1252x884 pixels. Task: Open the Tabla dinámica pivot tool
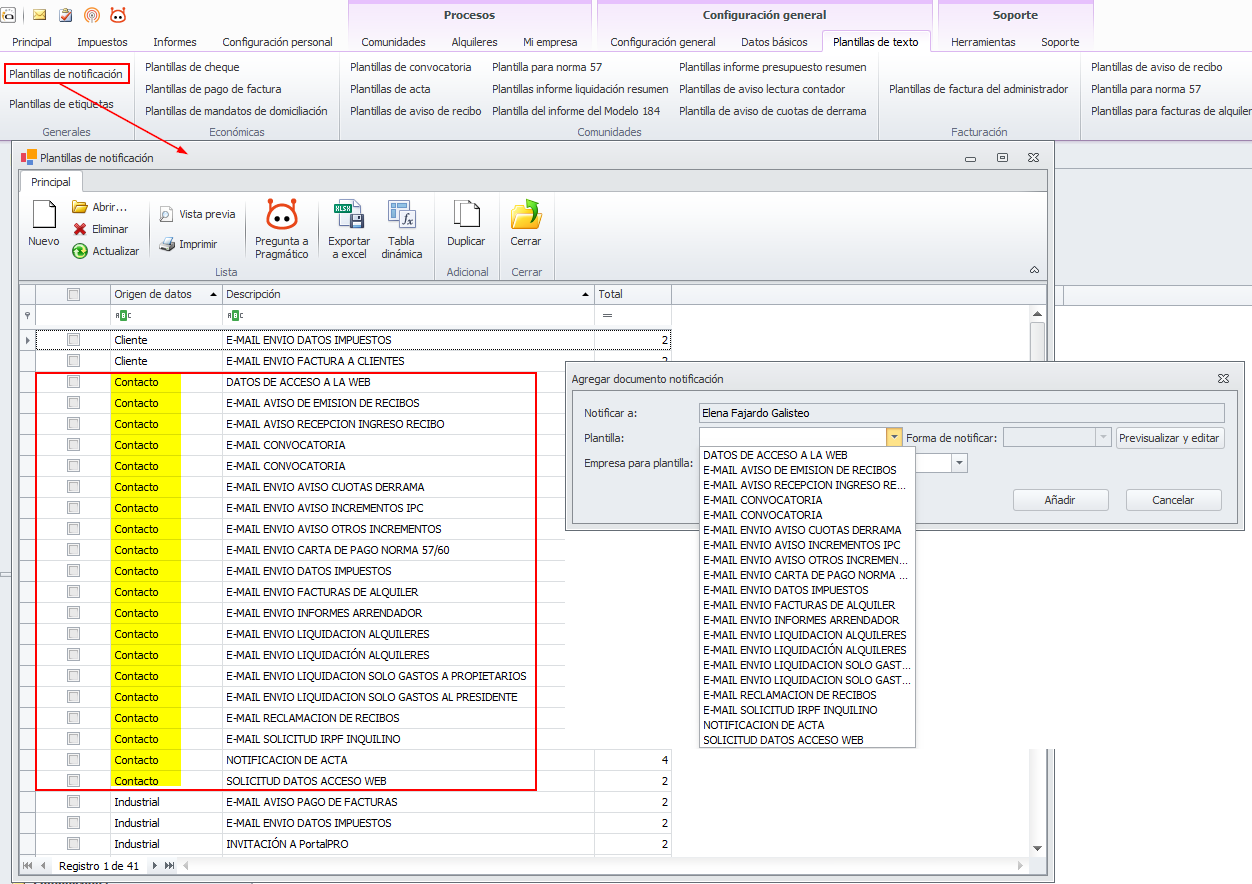(x=402, y=216)
